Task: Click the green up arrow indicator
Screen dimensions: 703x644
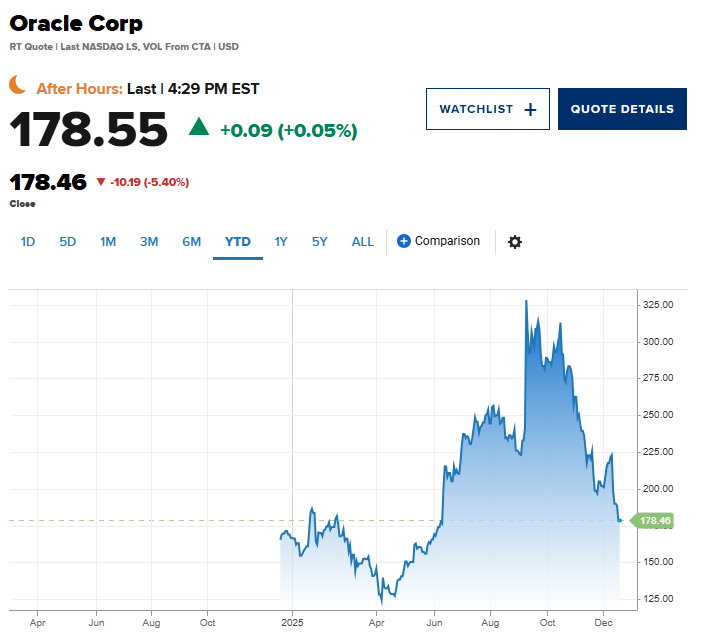Action: (x=199, y=126)
